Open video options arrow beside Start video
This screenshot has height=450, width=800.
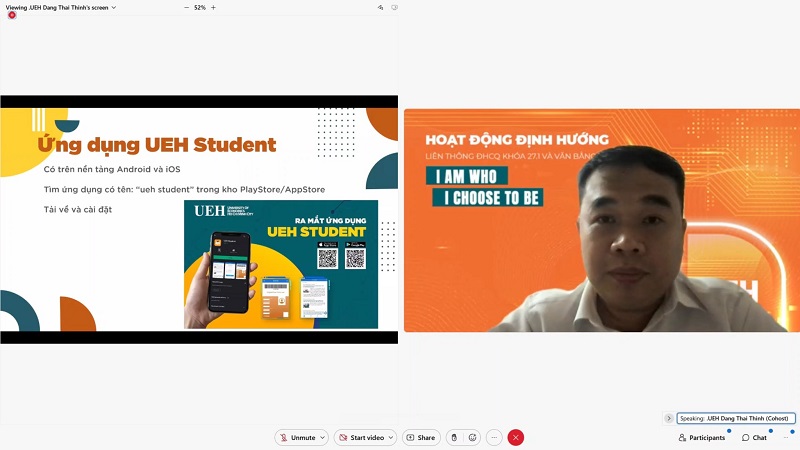point(391,437)
